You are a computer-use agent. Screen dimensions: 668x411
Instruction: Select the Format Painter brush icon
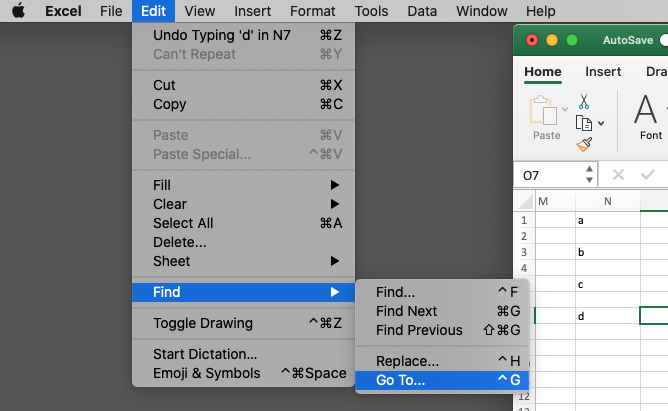click(x=584, y=144)
